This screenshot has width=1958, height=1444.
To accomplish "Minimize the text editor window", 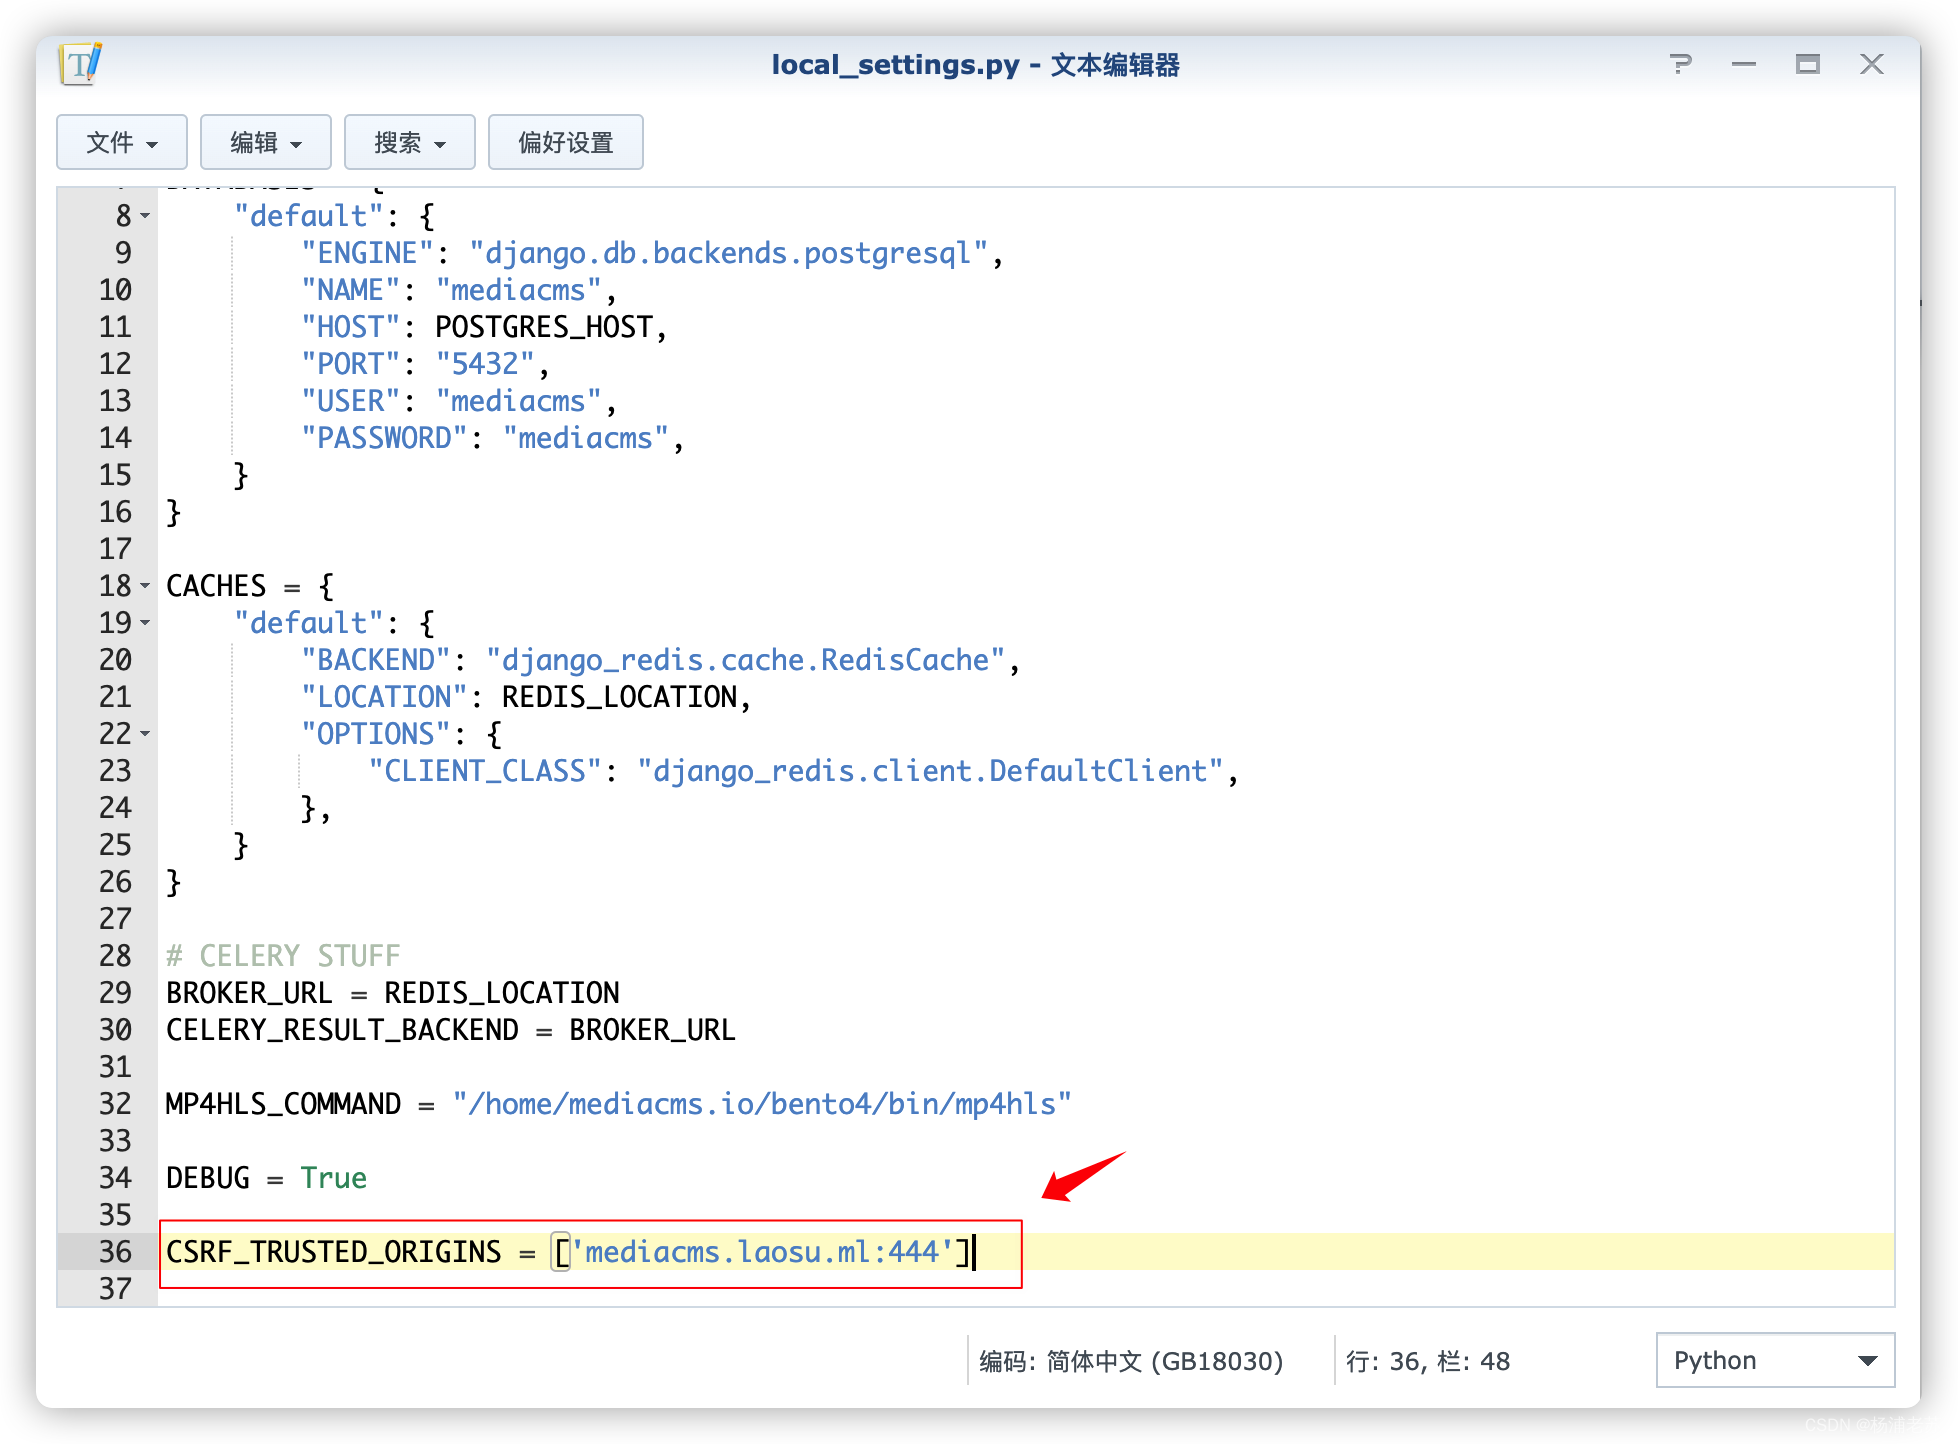I will (x=1744, y=65).
